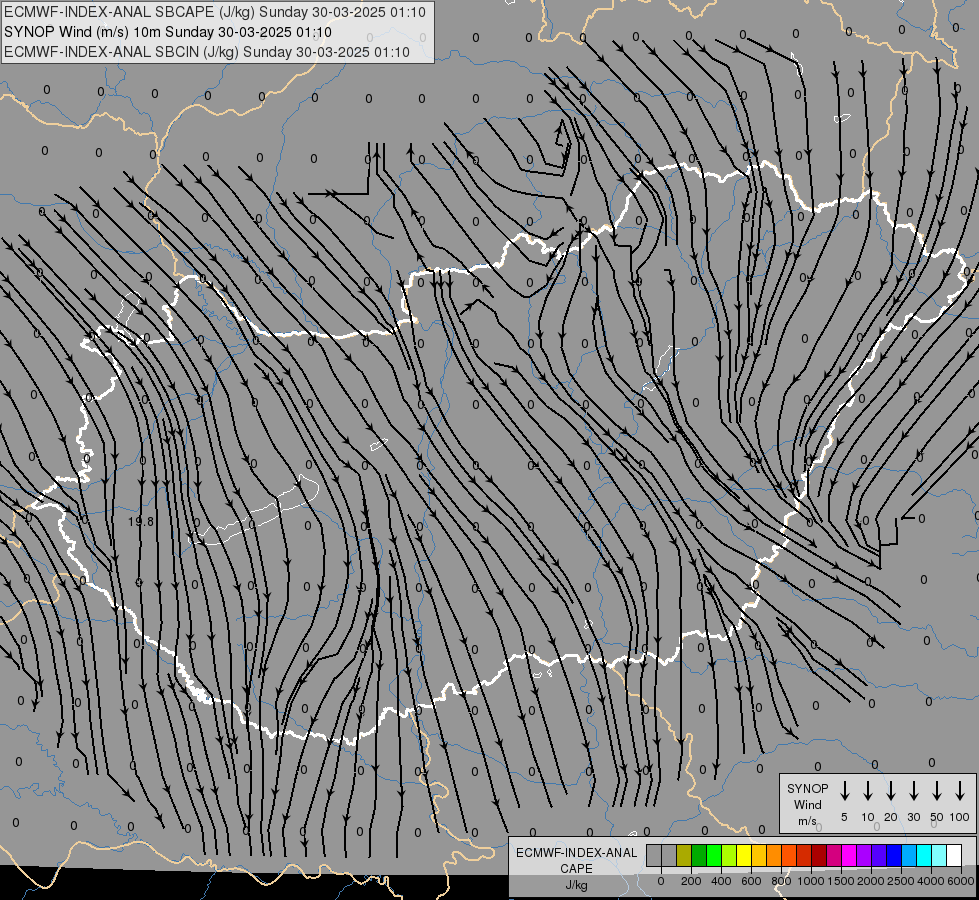Select the magenta CAPE legend swatch

click(x=849, y=855)
